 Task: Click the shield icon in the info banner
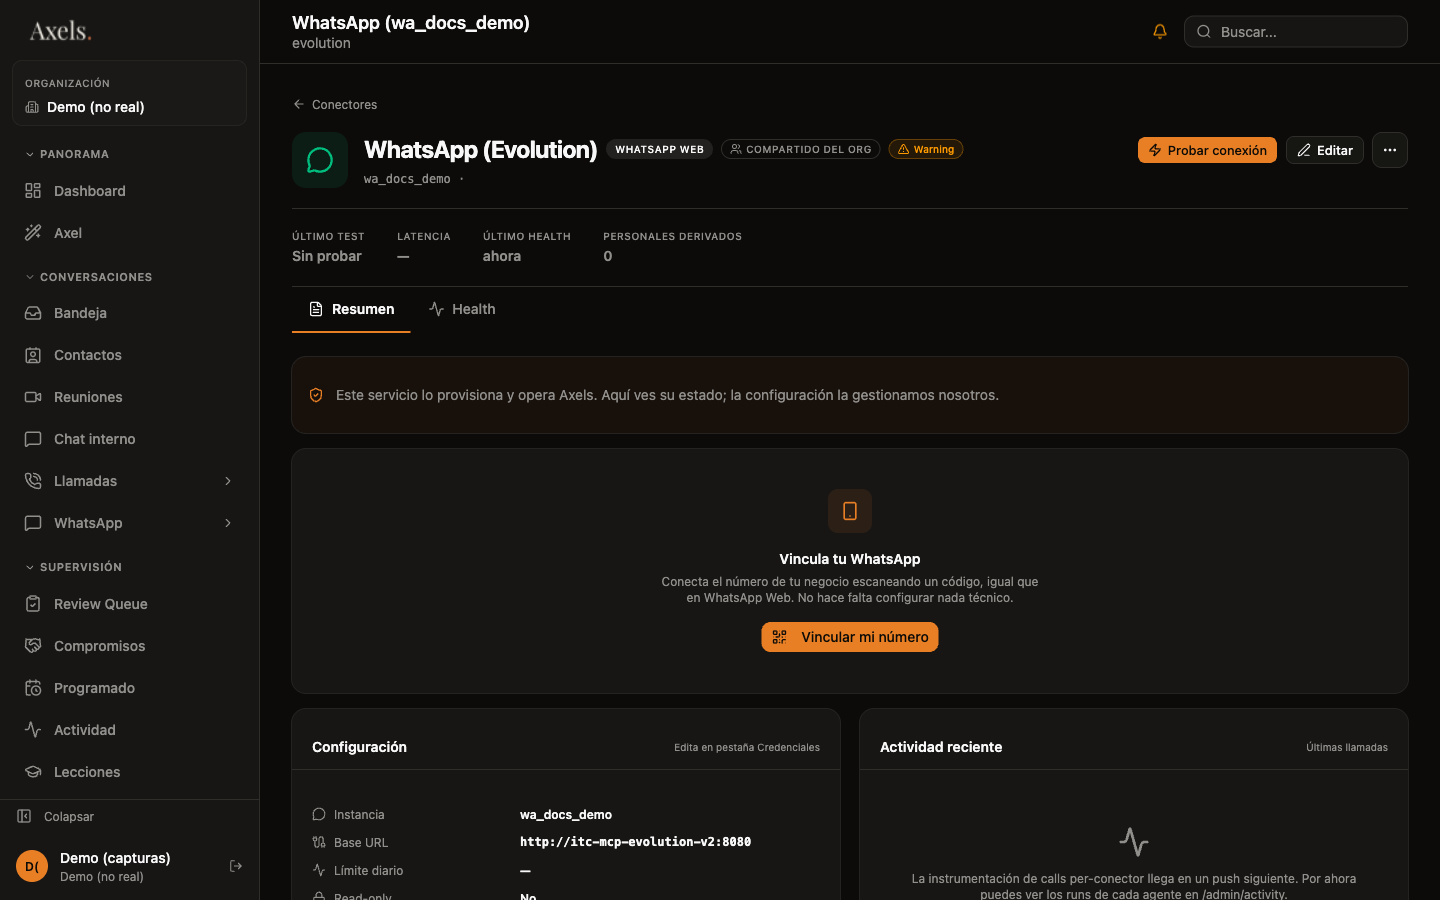316,395
